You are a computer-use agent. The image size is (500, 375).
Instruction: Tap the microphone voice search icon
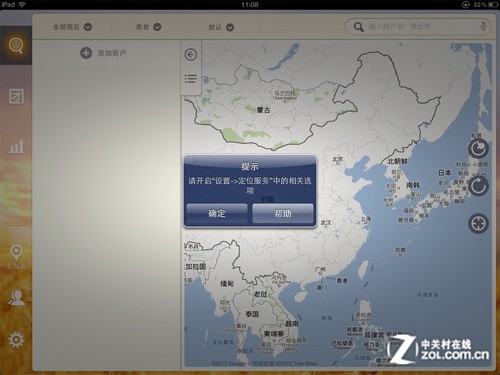pyautogui.click(x=483, y=27)
